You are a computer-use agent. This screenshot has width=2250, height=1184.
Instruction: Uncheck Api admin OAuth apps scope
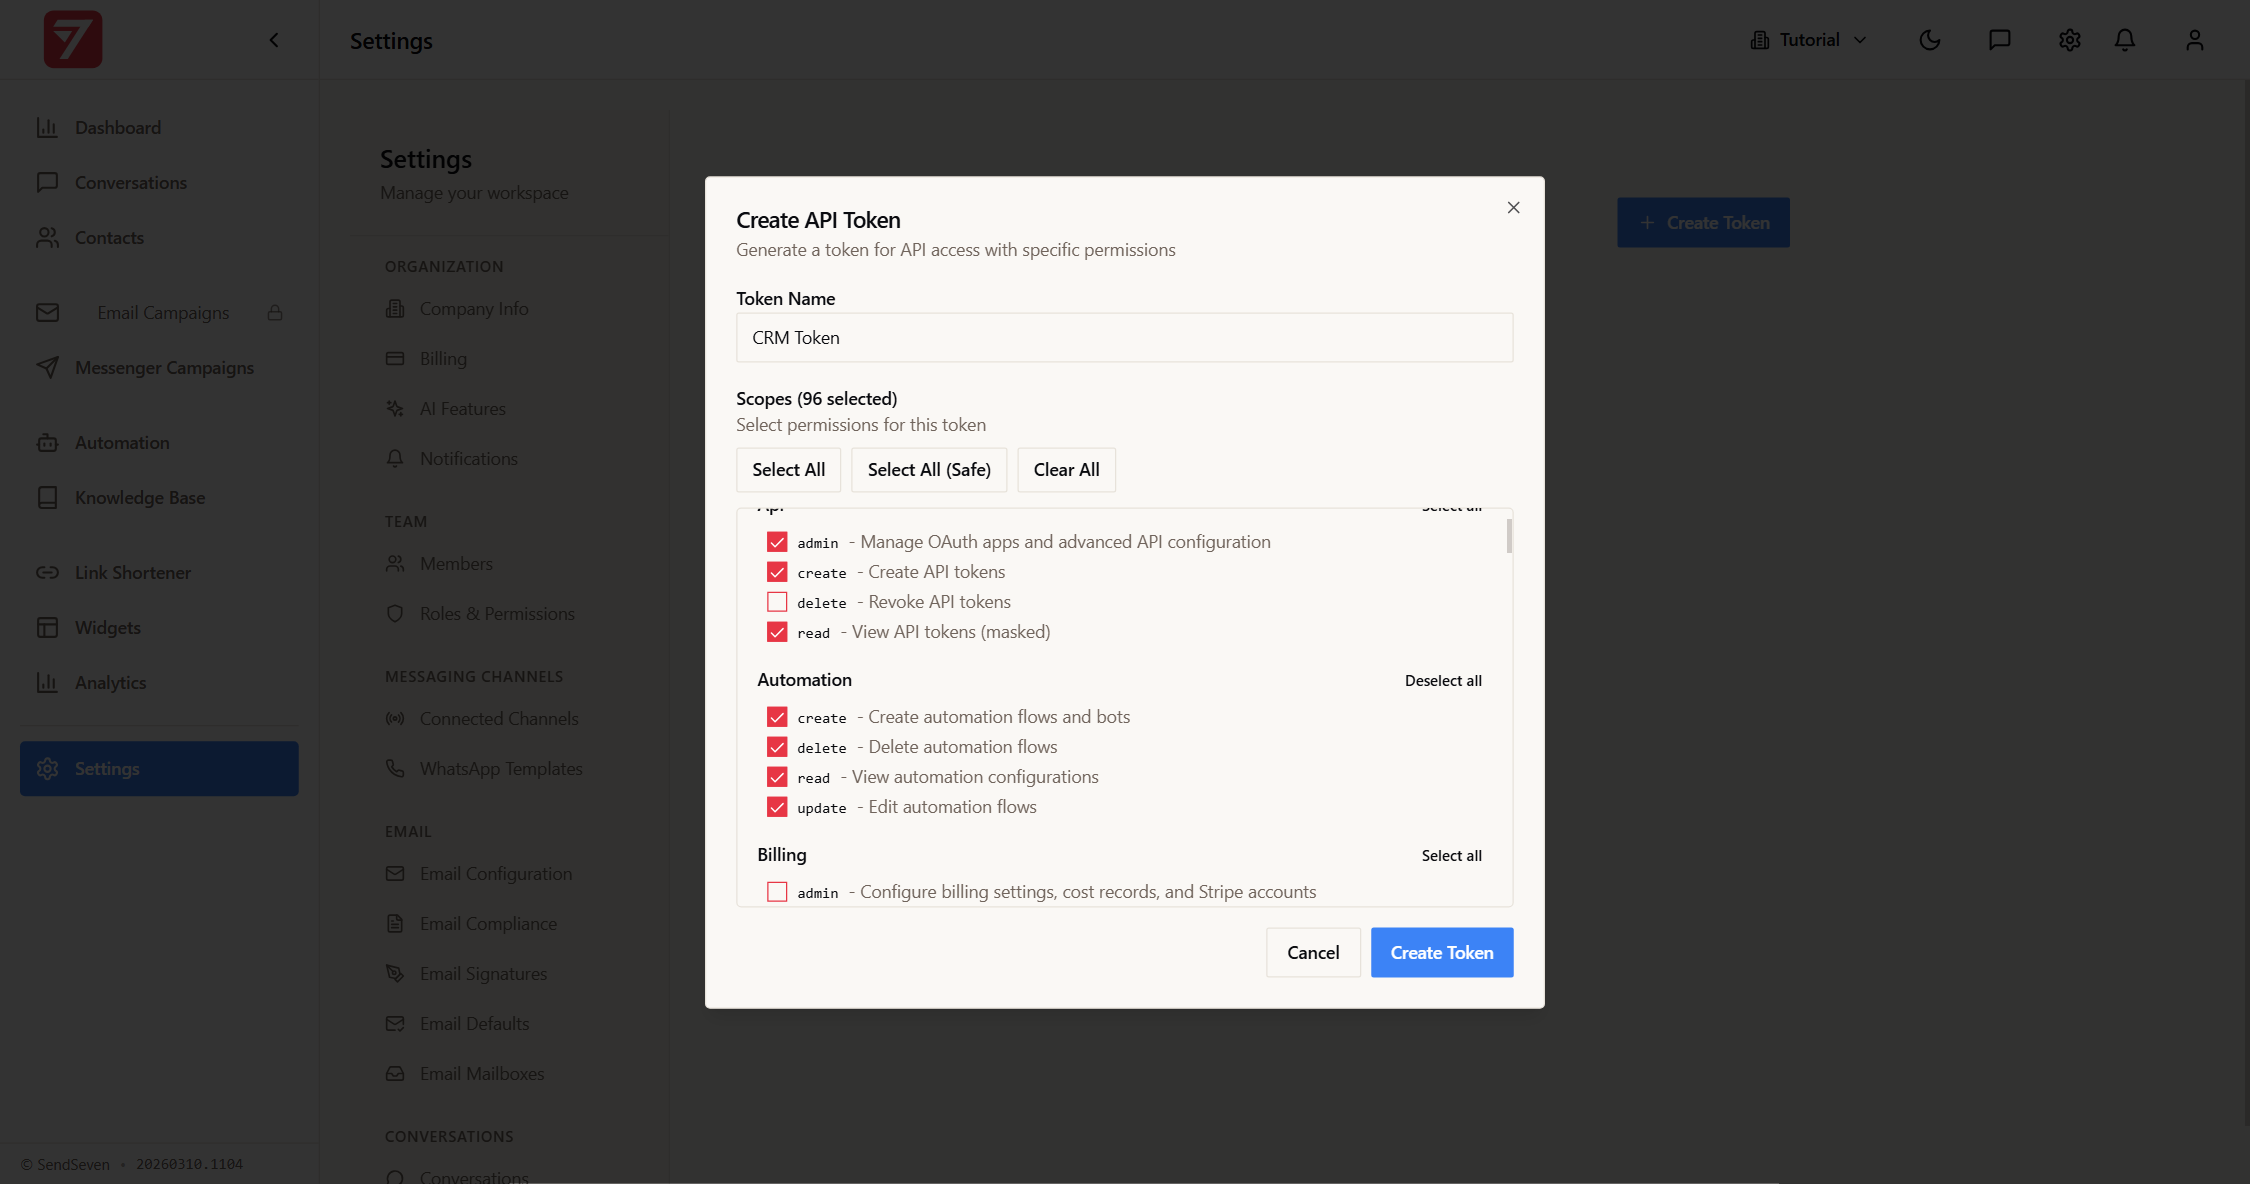[777, 542]
